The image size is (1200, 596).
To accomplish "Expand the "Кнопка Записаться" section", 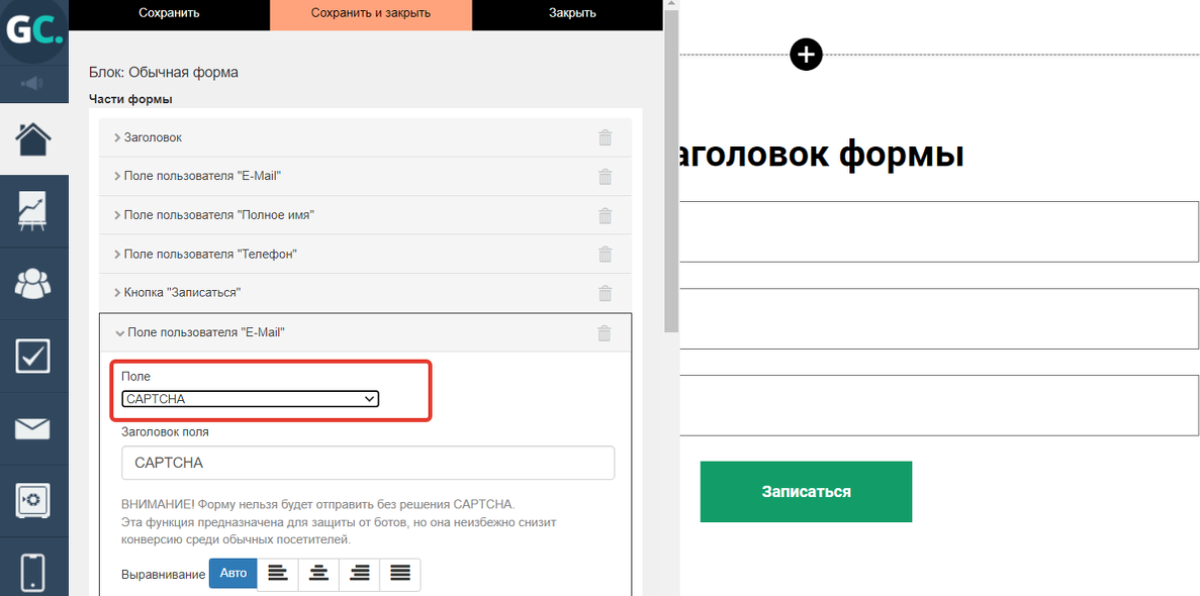I will (x=182, y=293).
